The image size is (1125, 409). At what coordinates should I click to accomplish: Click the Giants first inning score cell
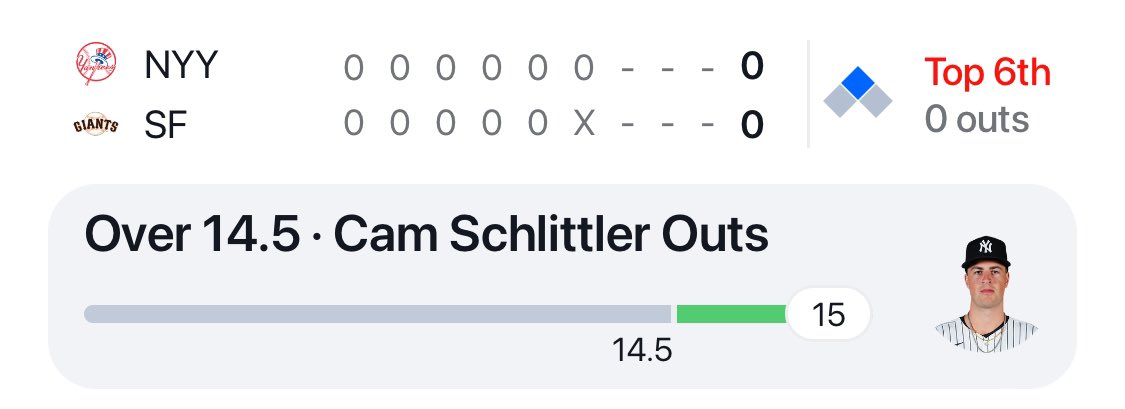point(353,126)
